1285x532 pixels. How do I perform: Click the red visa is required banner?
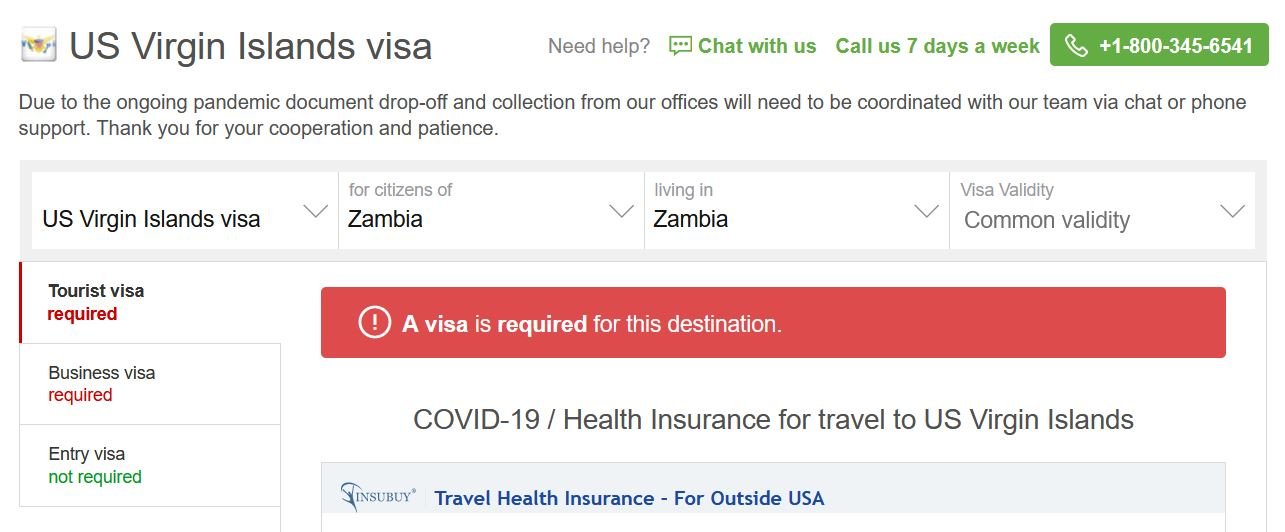pyautogui.click(x=773, y=322)
